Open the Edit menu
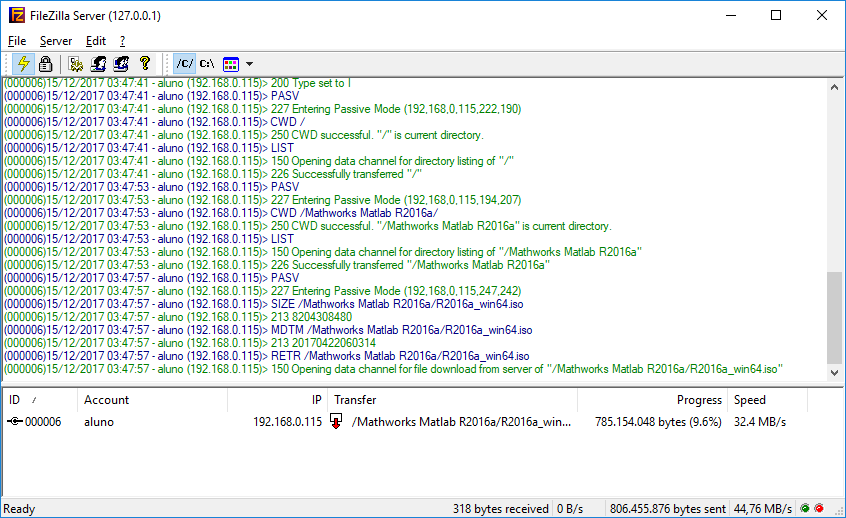Viewport: 846px width, 518px height. tap(95, 41)
